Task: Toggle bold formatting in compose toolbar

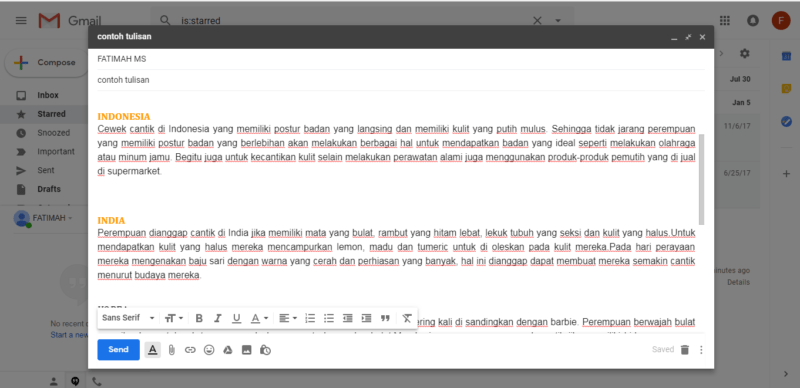Action: 199,318
